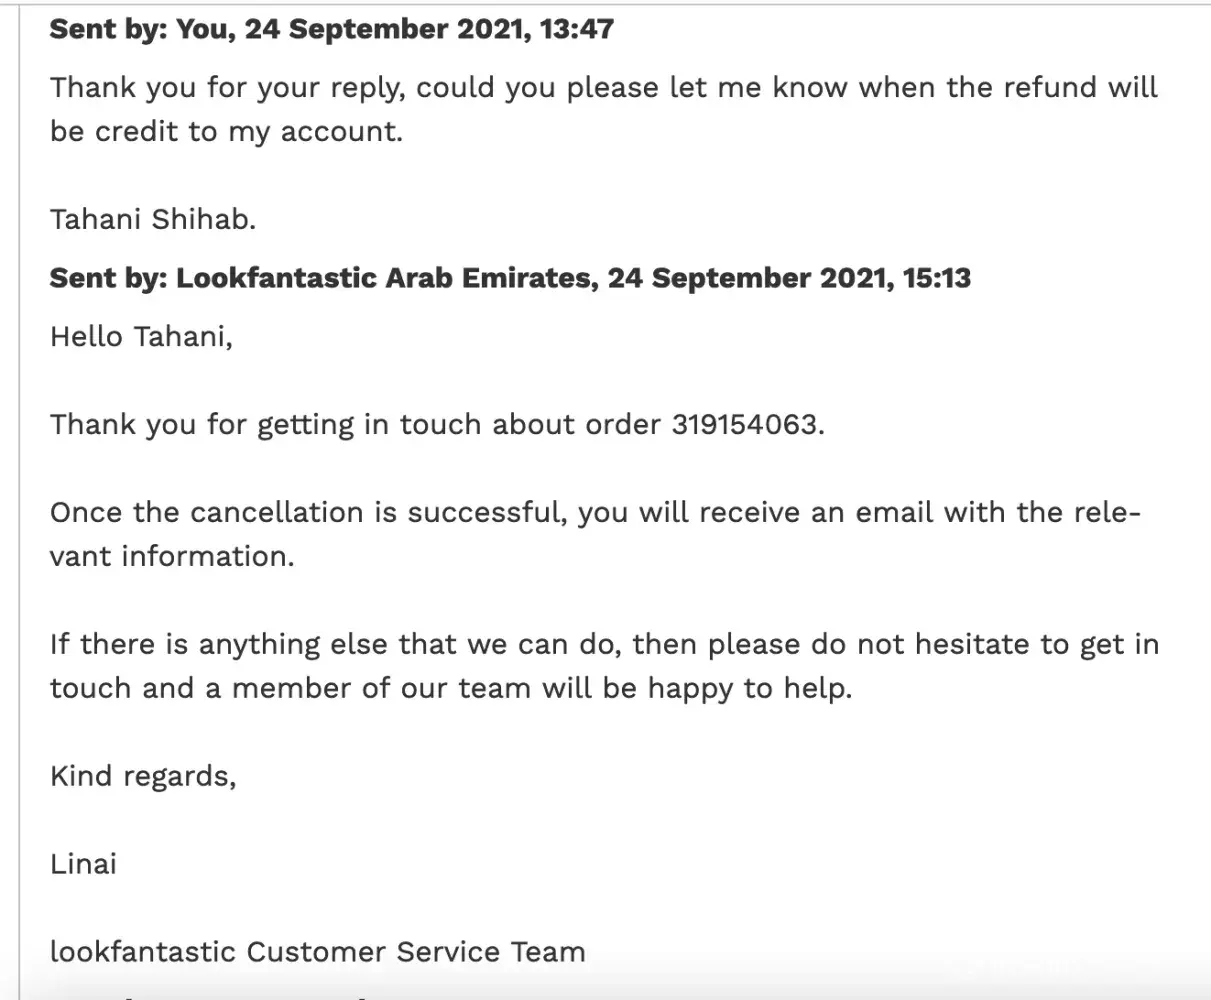Click the "Kind regards," line

pos(143,776)
